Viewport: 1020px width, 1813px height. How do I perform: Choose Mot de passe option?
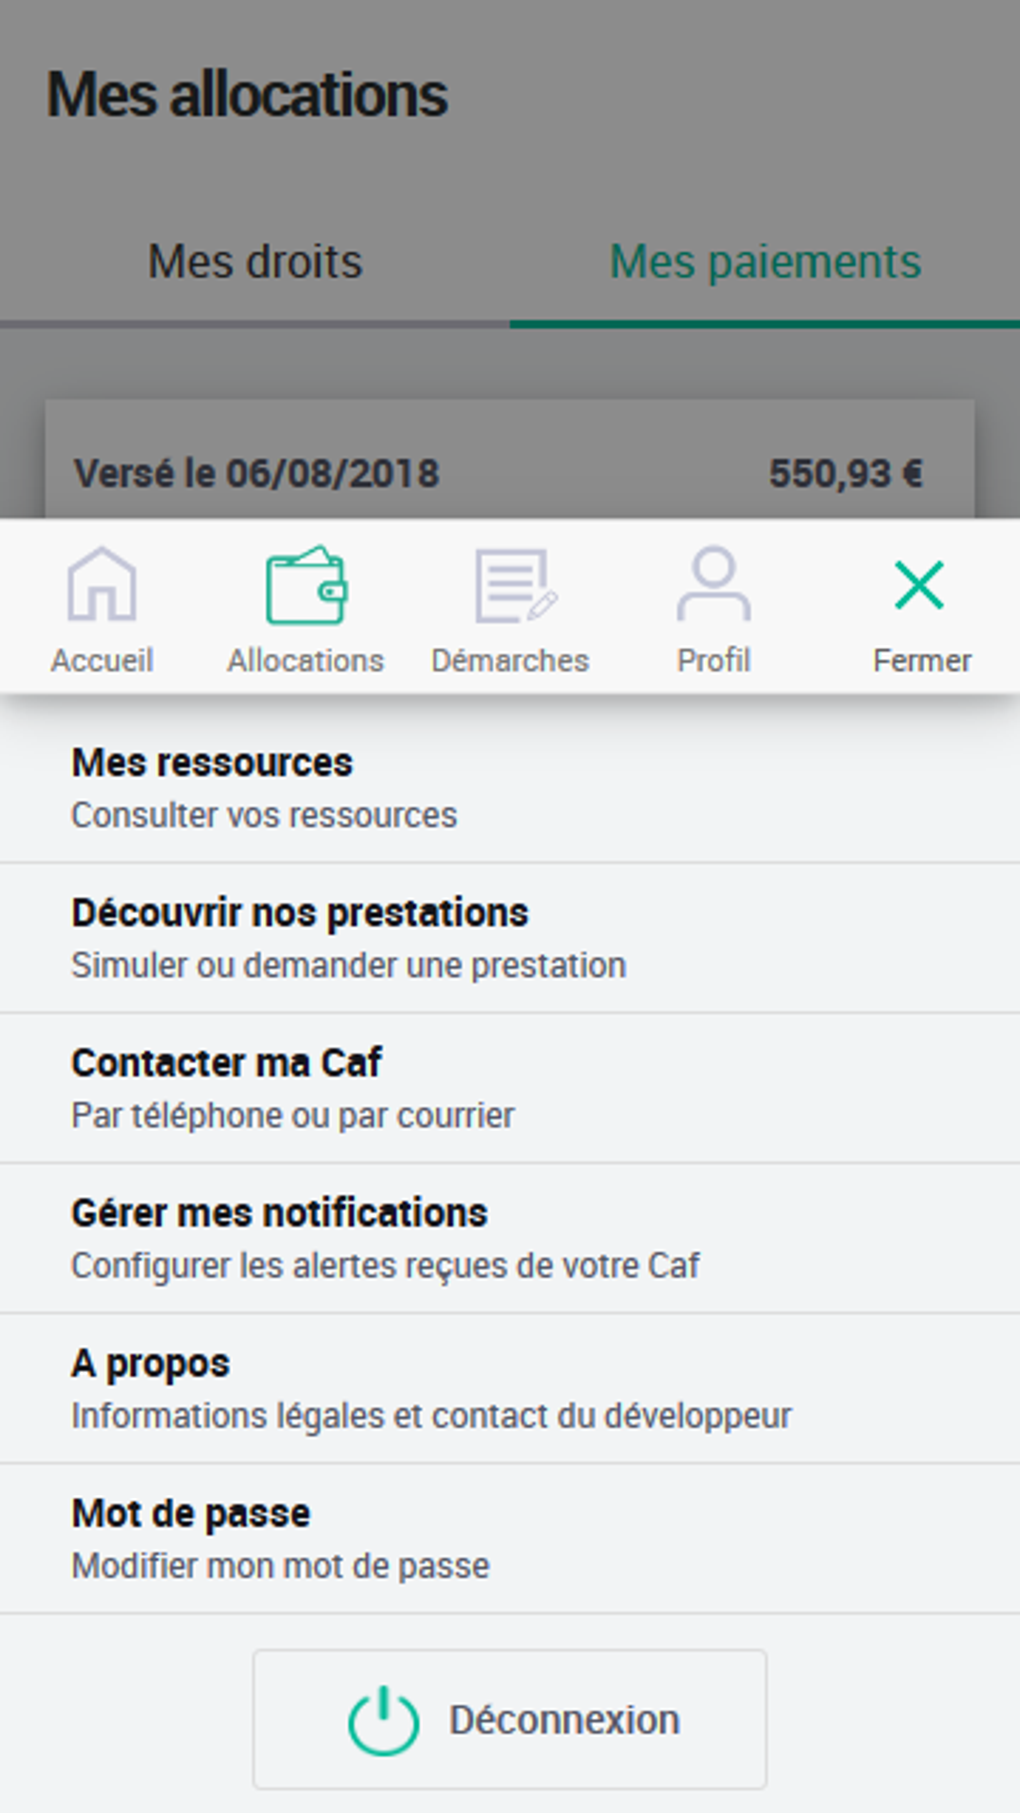[x=191, y=1513]
